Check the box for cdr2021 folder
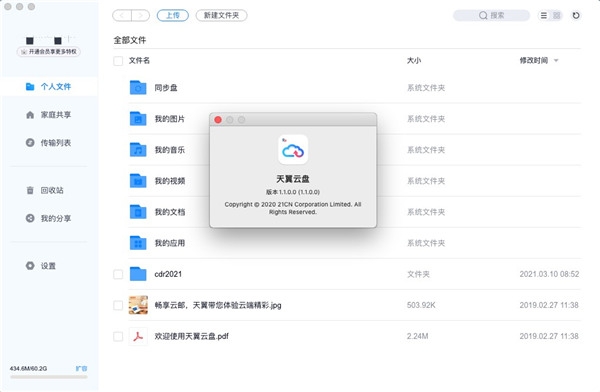Screen dimensions: 600x392 (x=118, y=274)
